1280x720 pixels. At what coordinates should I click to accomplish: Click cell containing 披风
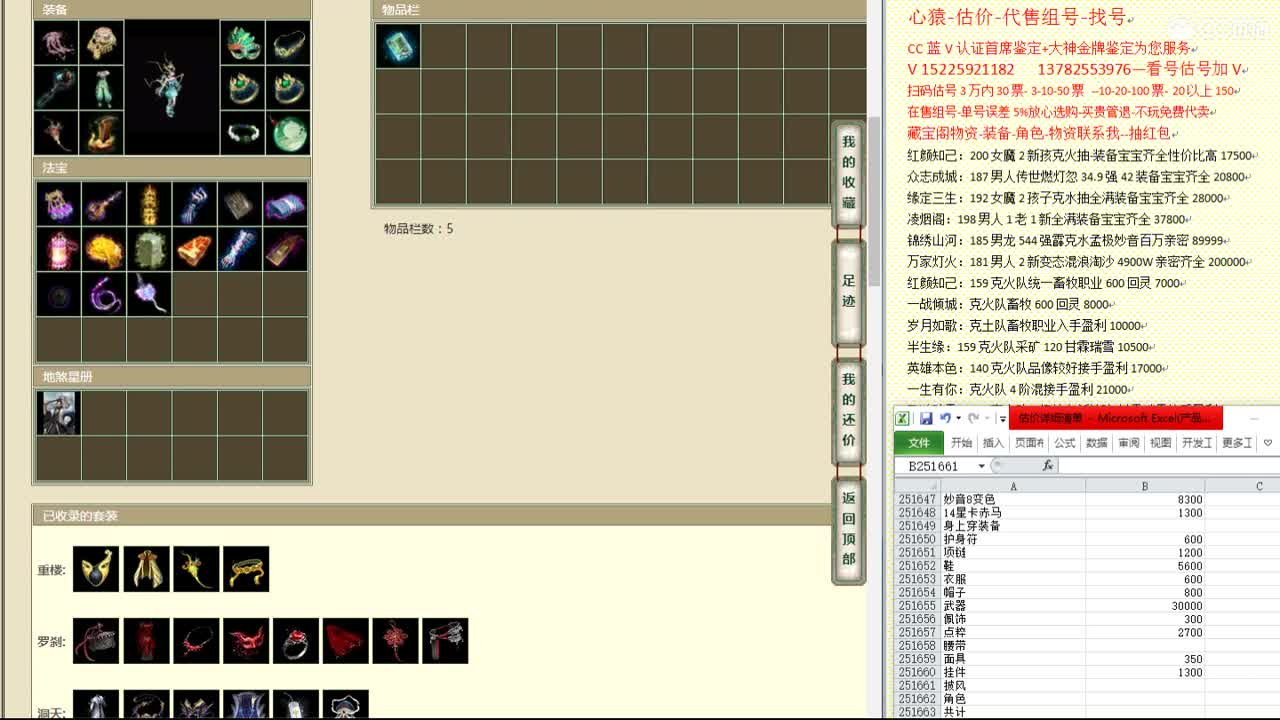(1012, 686)
